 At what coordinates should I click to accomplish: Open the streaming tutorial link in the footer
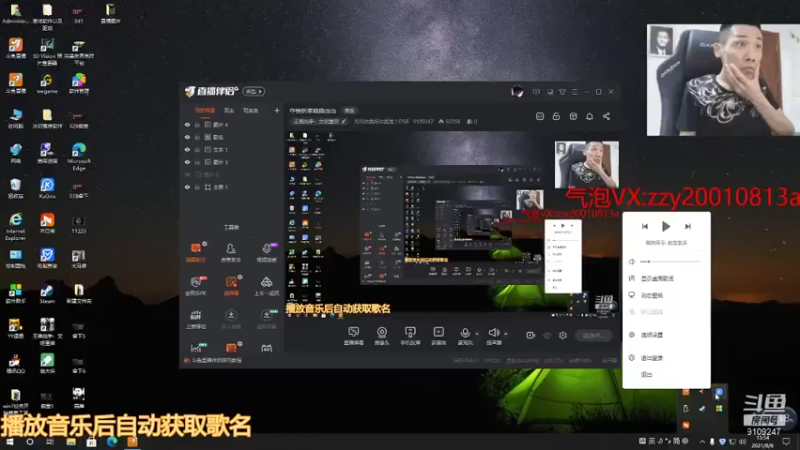(216, 360)
